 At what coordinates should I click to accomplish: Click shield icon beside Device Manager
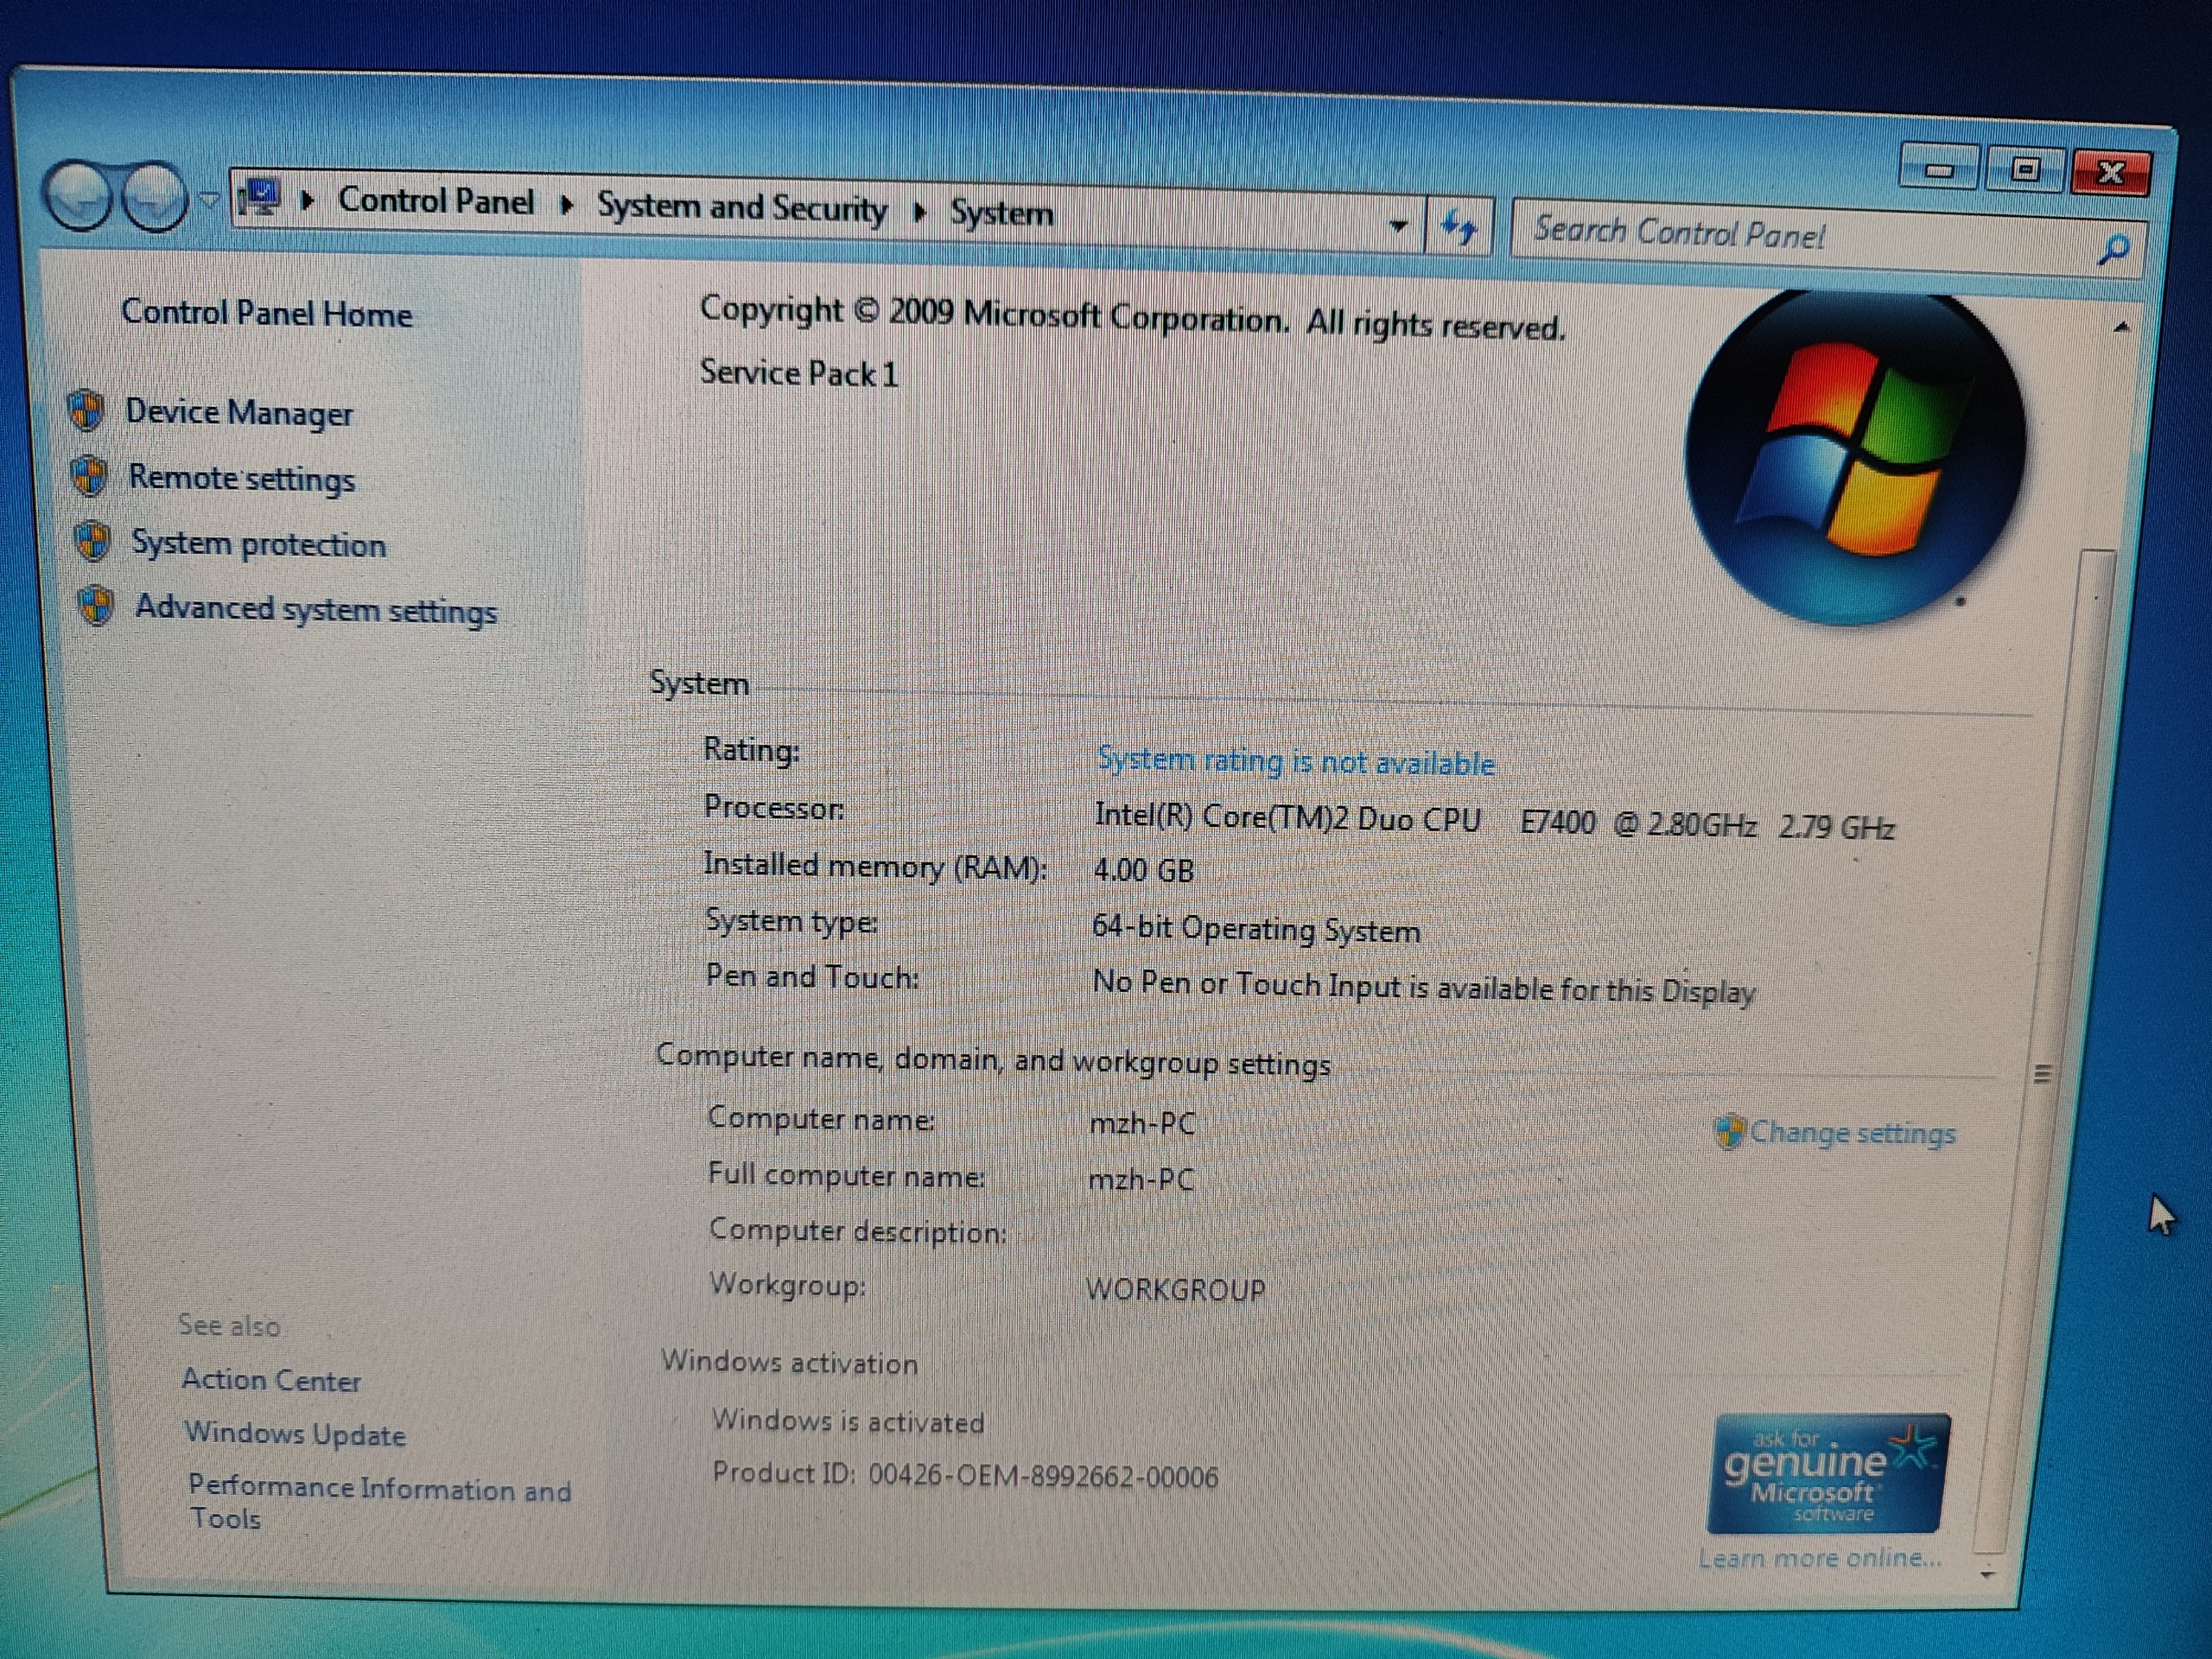click(86, 410)
